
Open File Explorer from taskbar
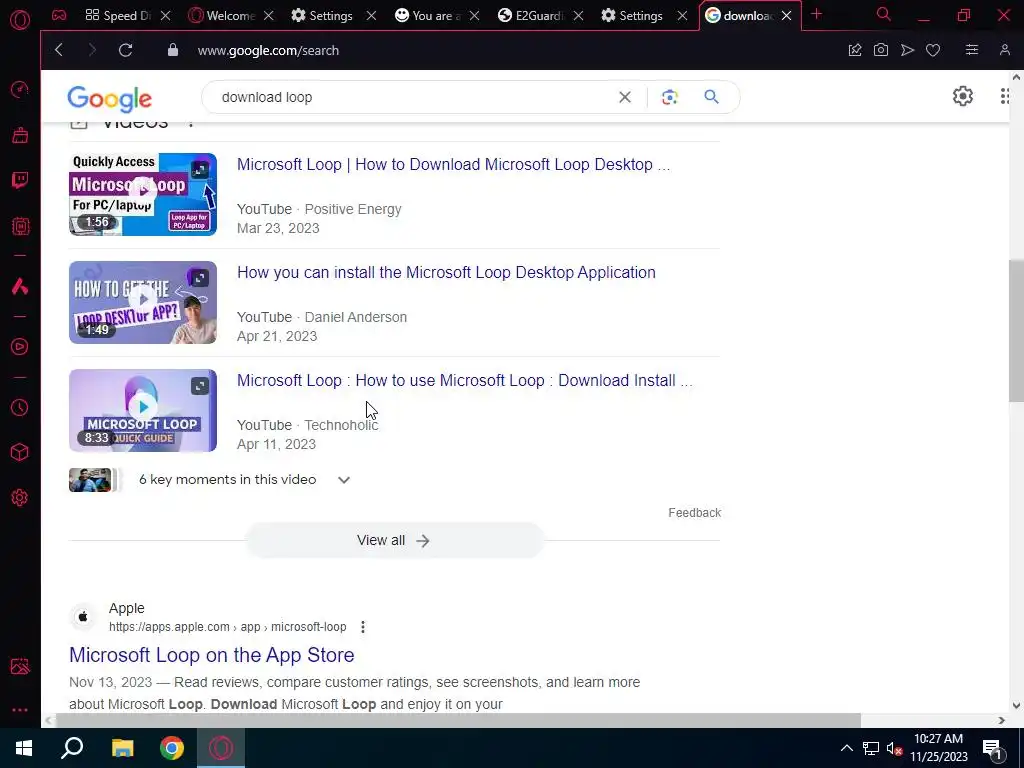[x=122, y=748]
